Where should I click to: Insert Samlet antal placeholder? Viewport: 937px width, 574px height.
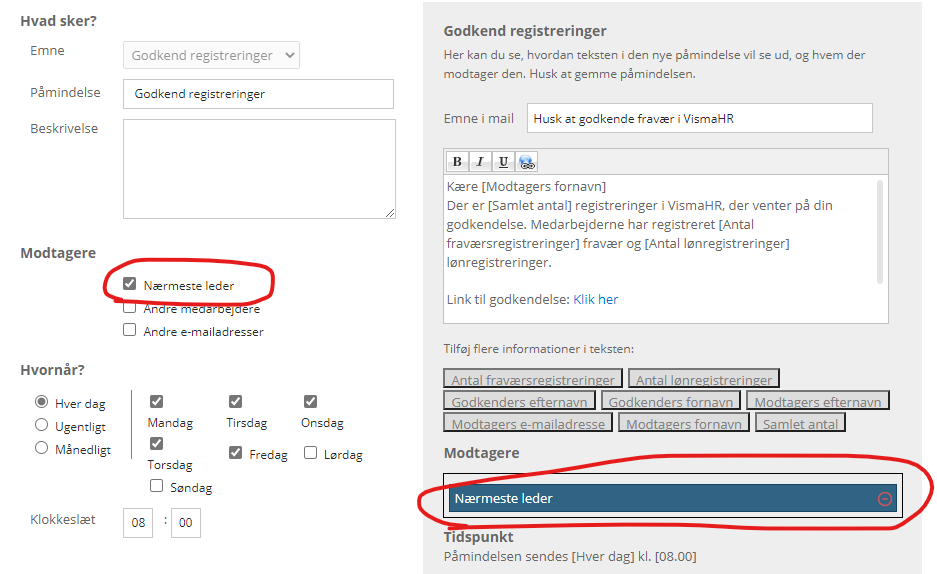(800, 423)
